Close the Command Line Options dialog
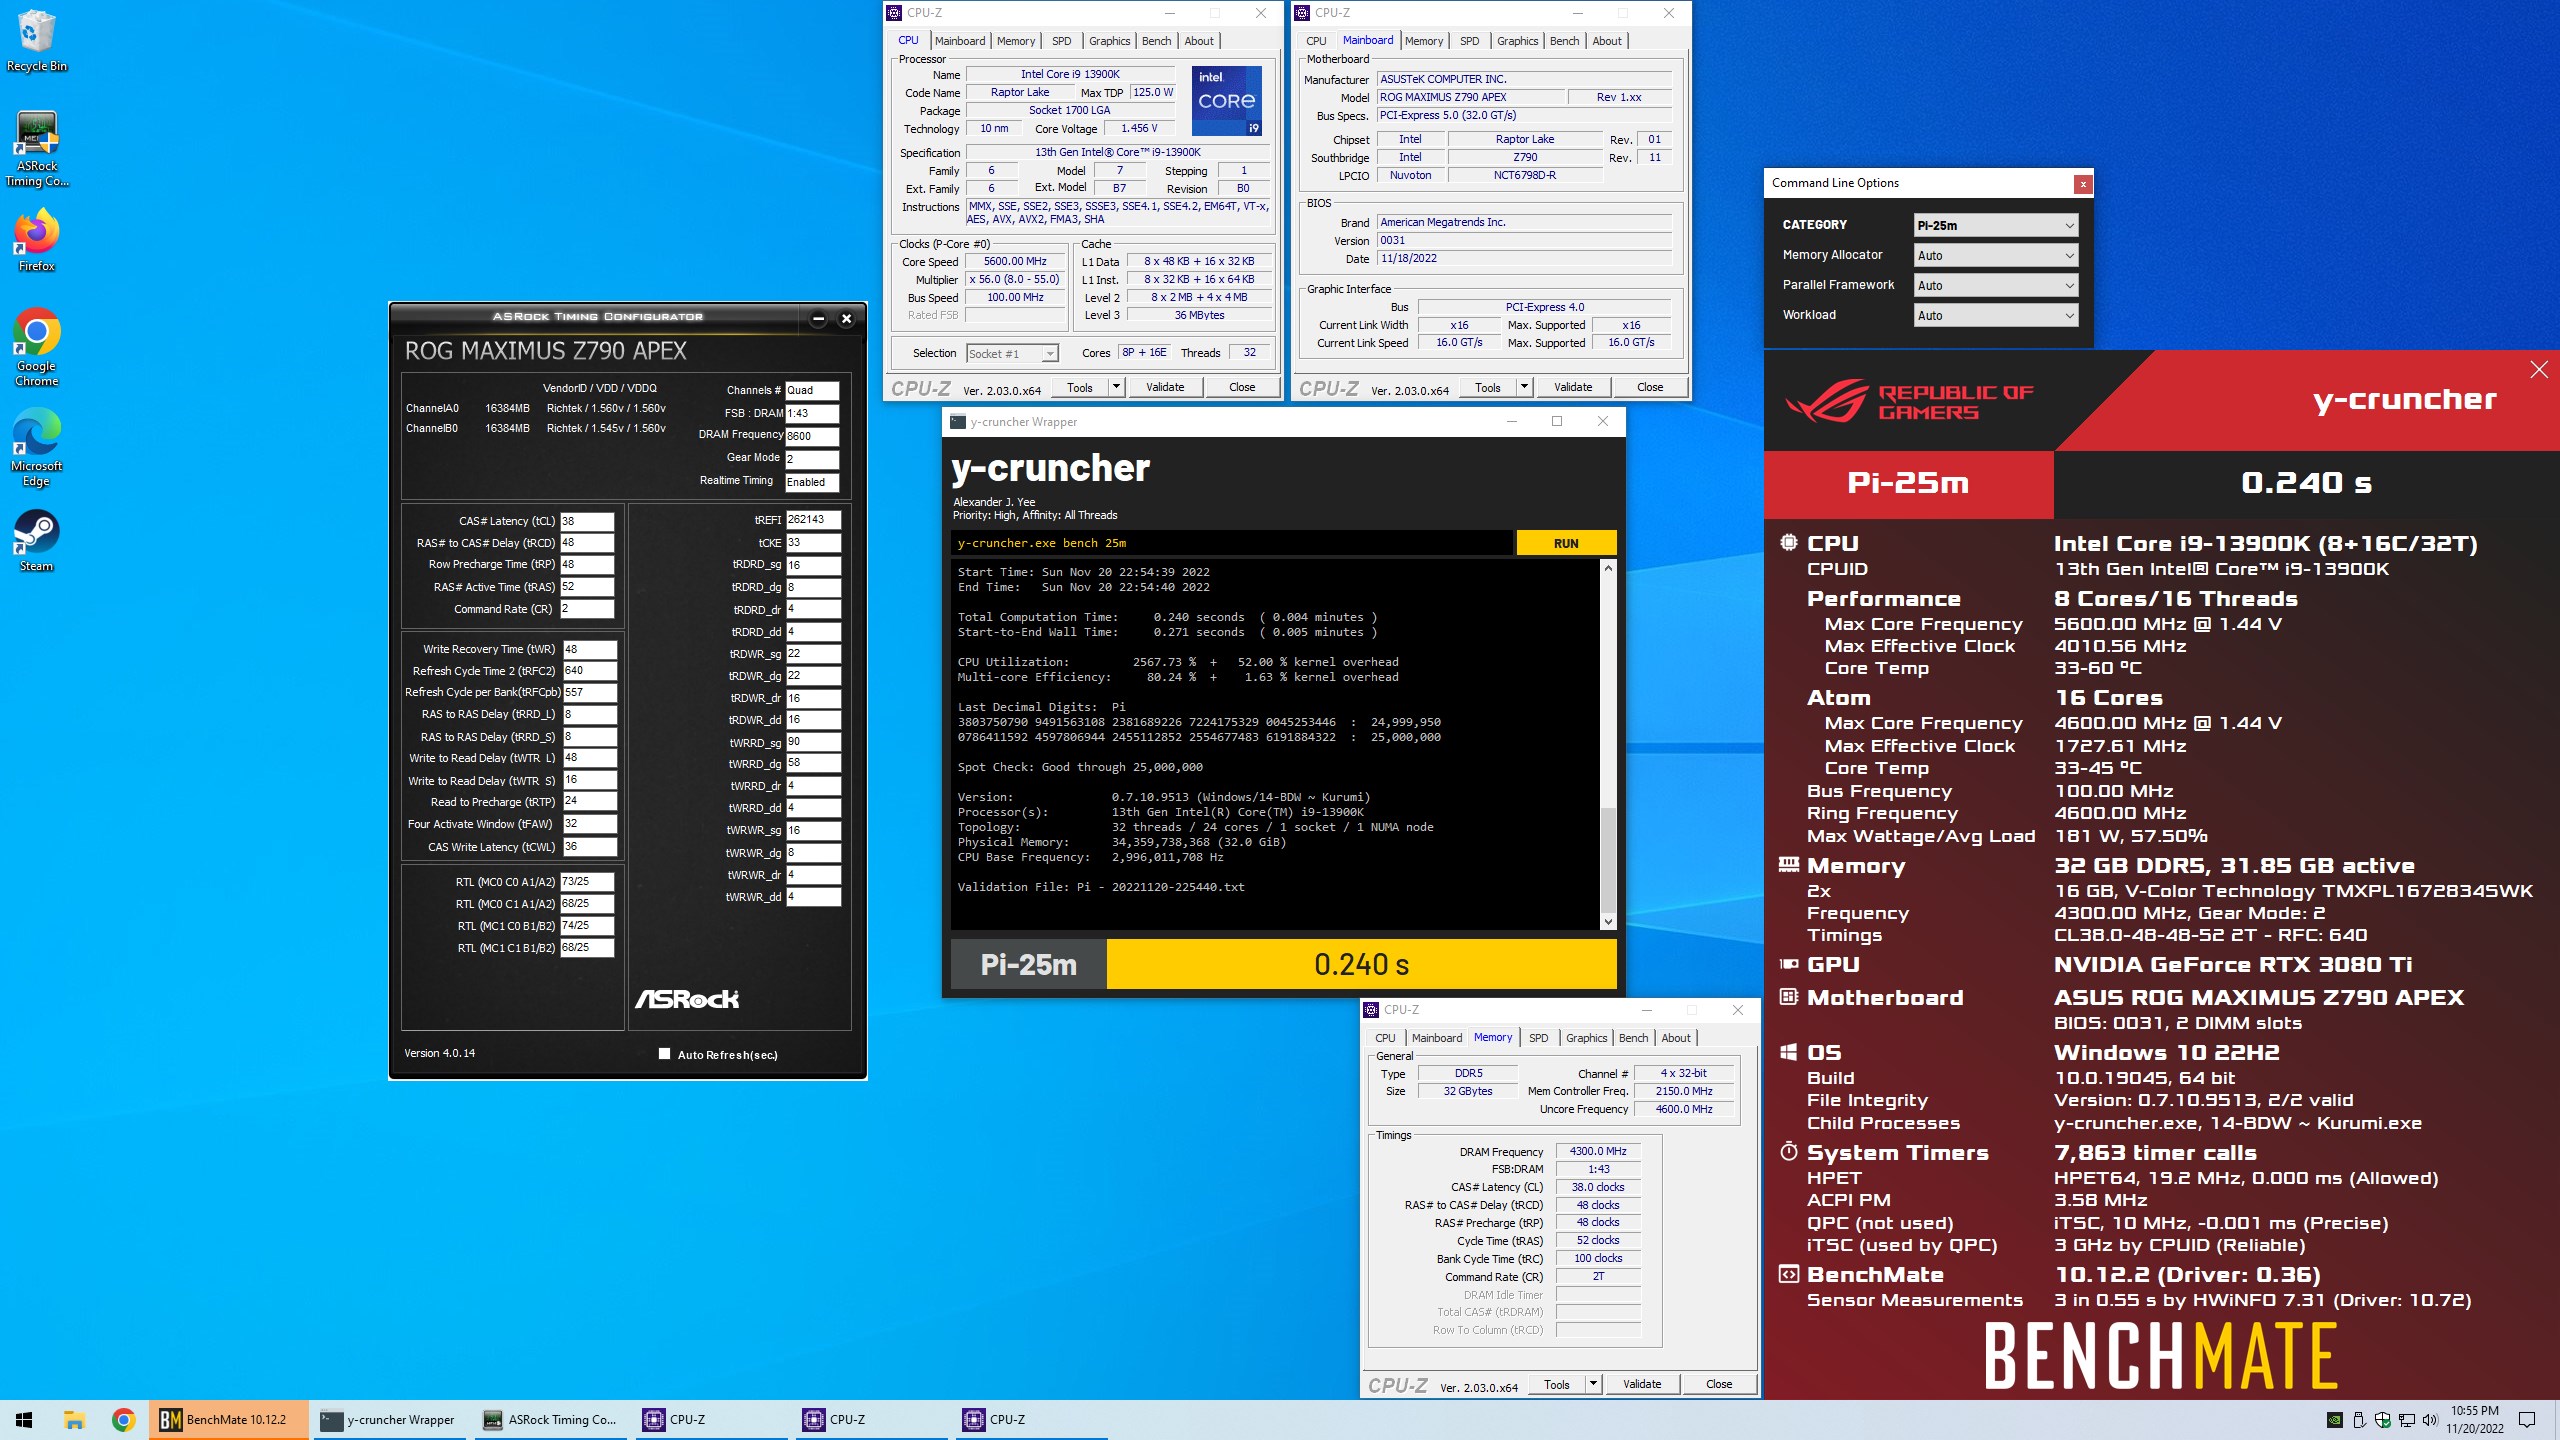This screenshot has height=1440, width=2560. [2082, 183]
